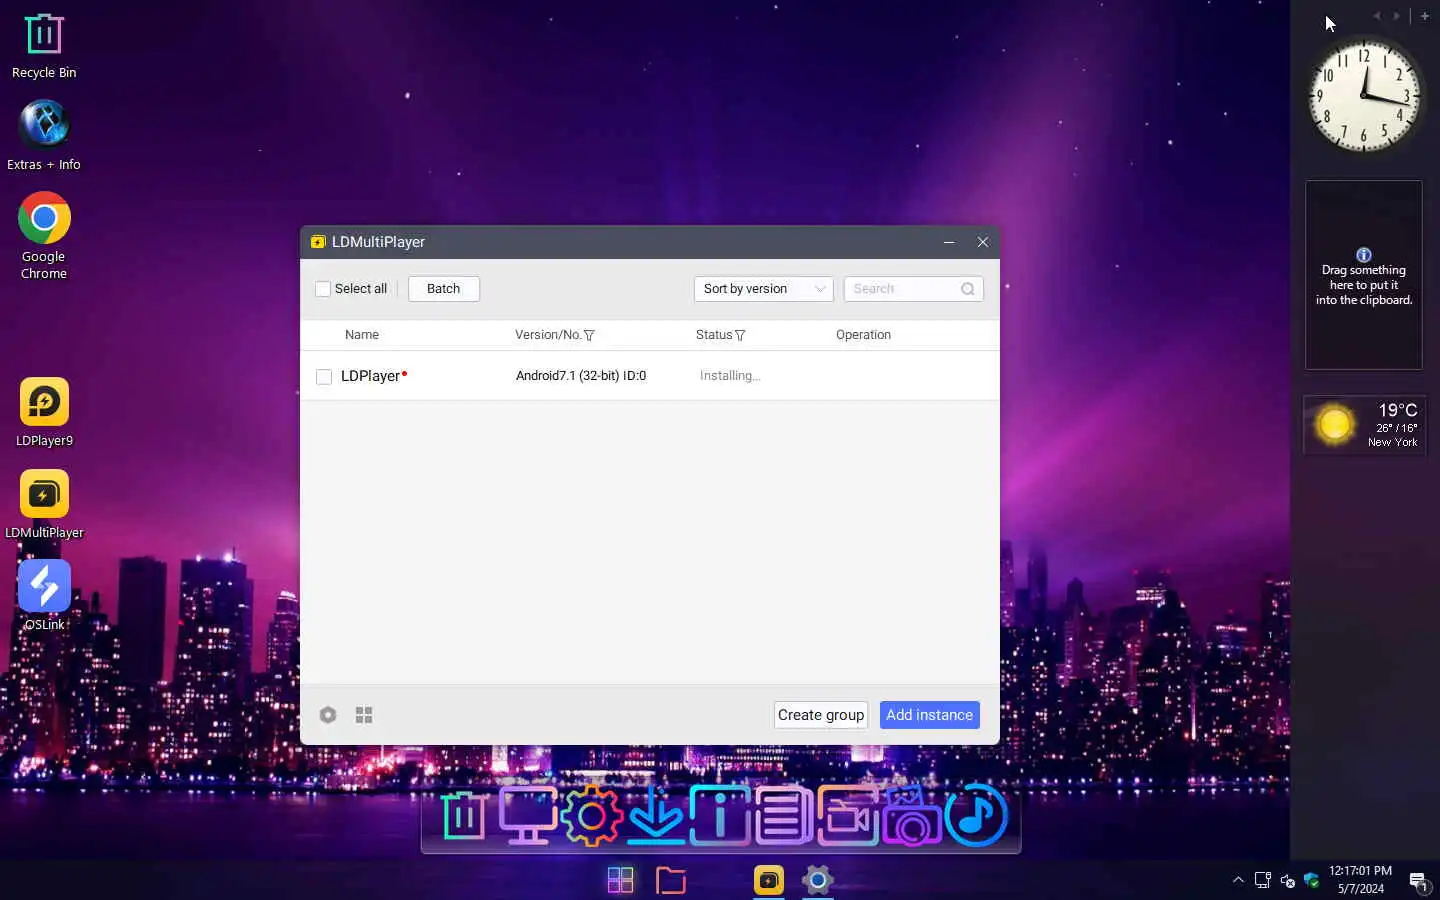
Task: Click the neon gear dock icon
Action: (592, 816)
